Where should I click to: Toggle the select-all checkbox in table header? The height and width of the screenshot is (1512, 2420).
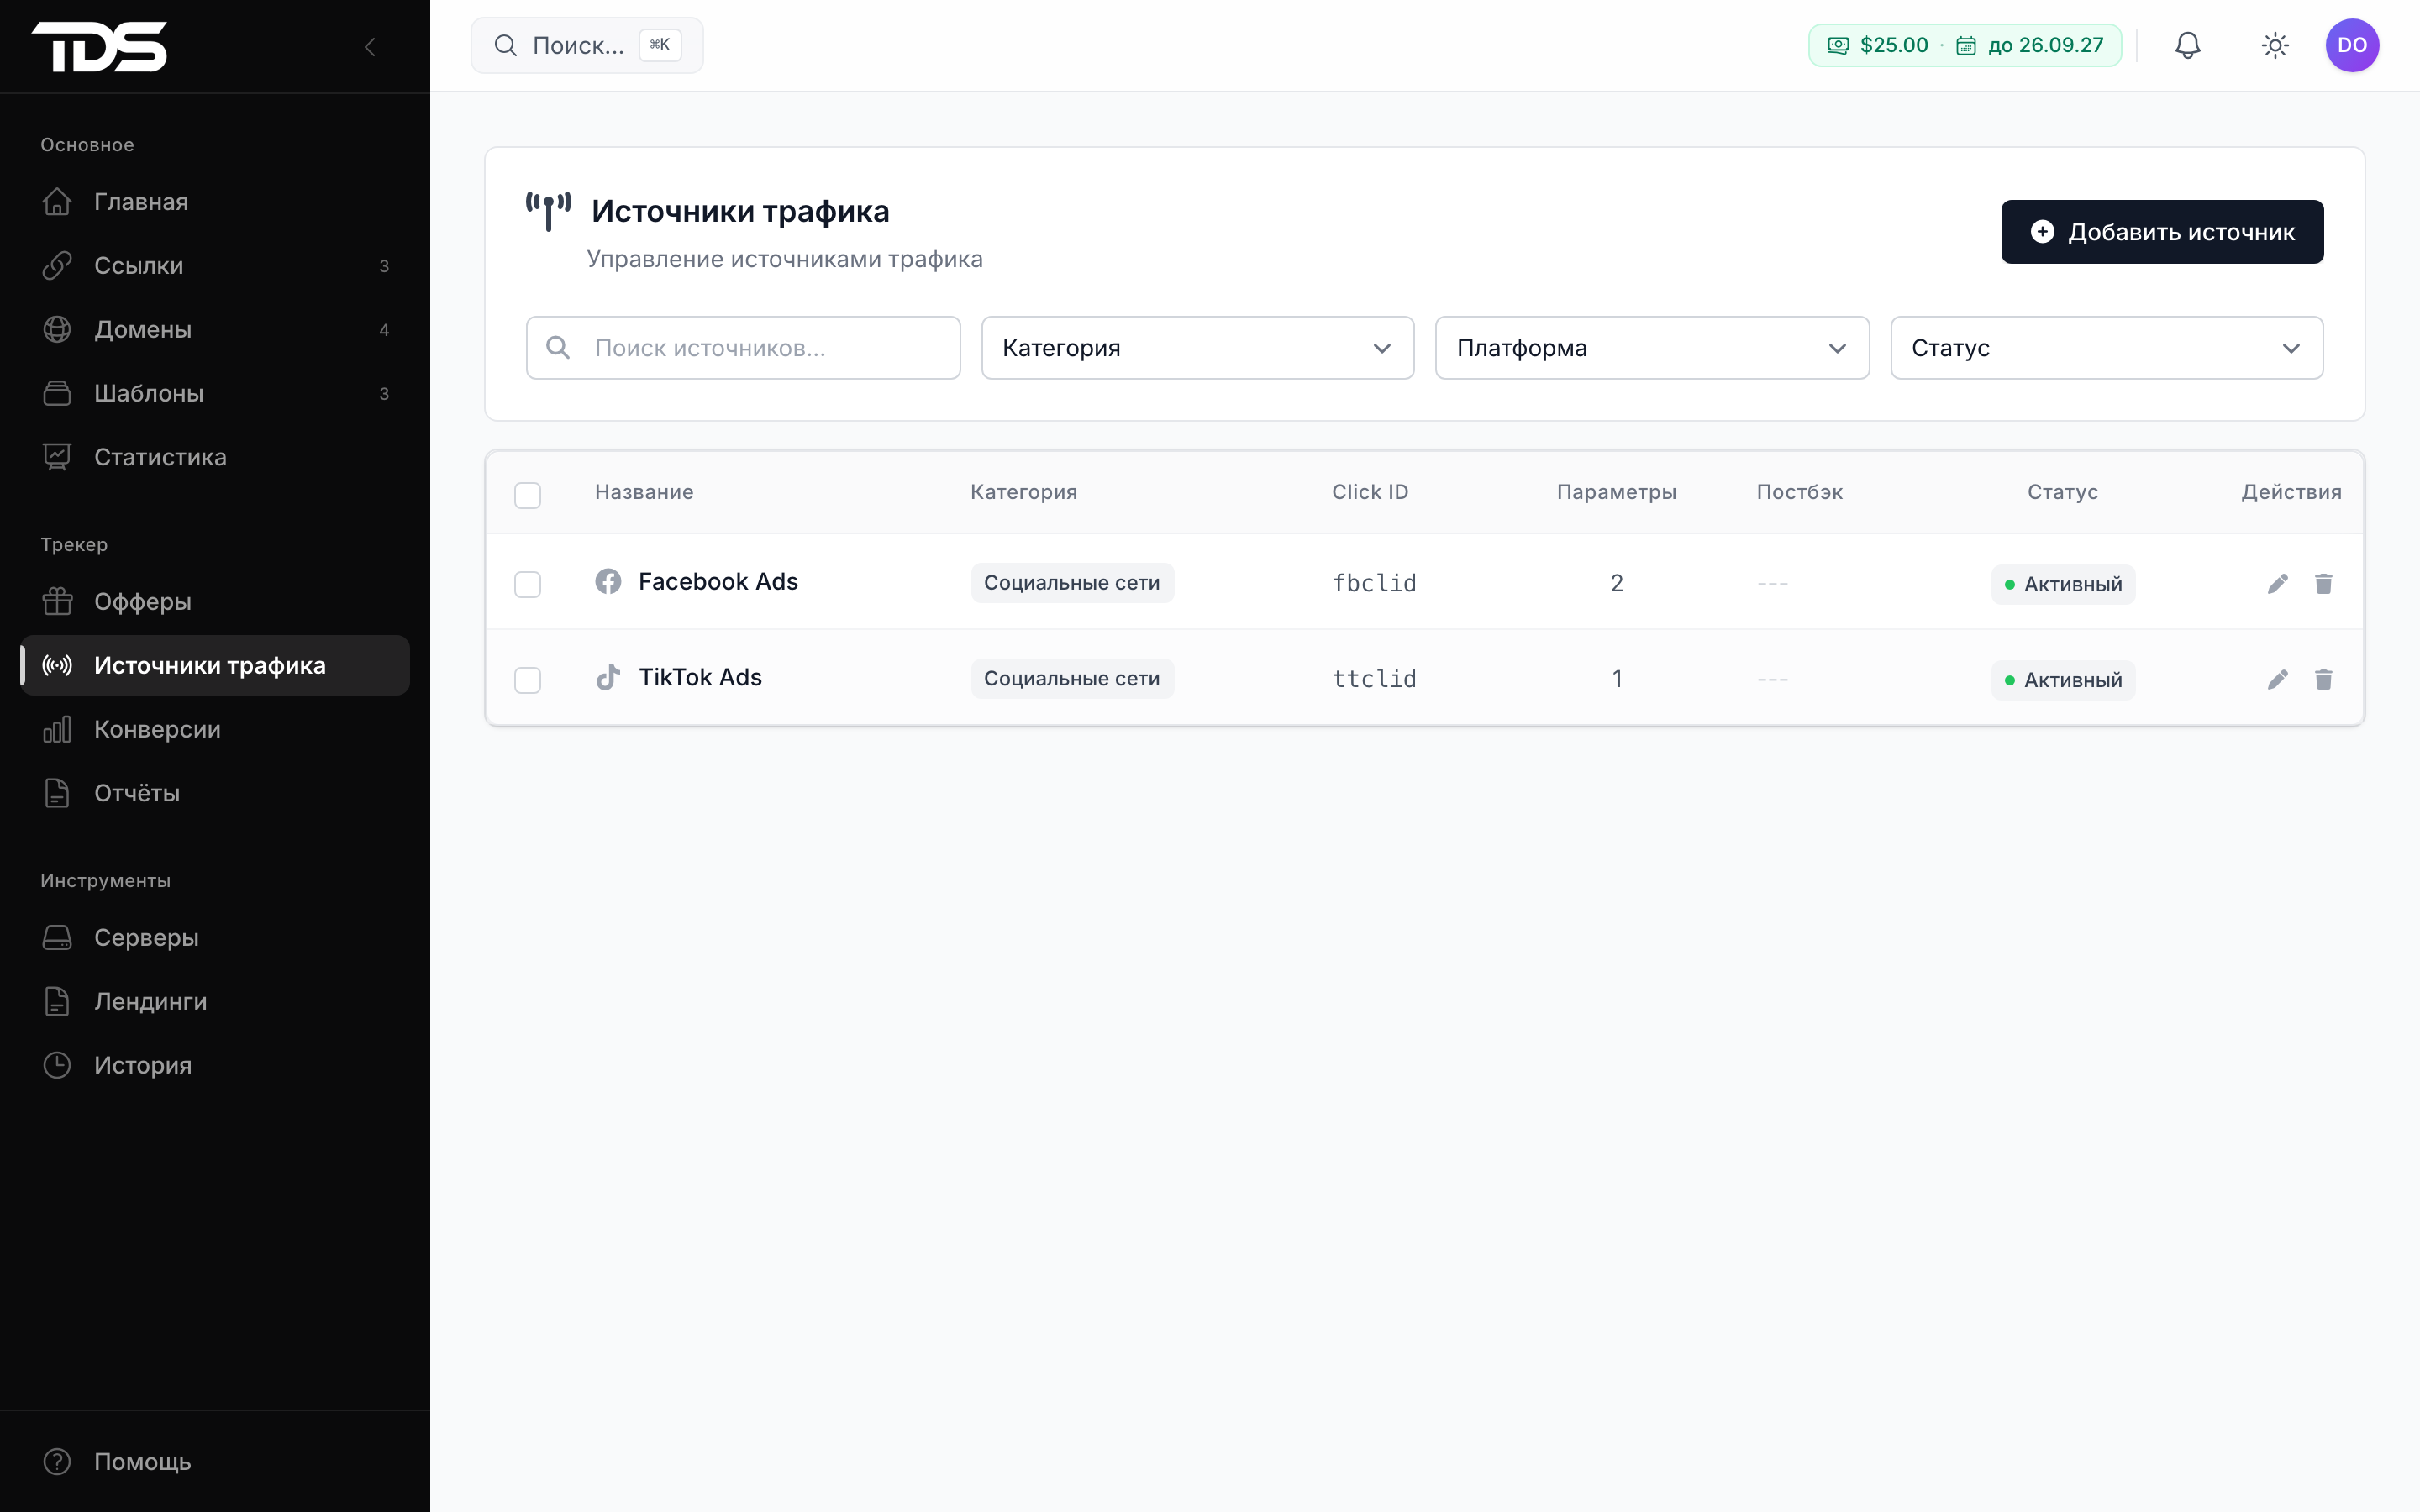[527, 495]
